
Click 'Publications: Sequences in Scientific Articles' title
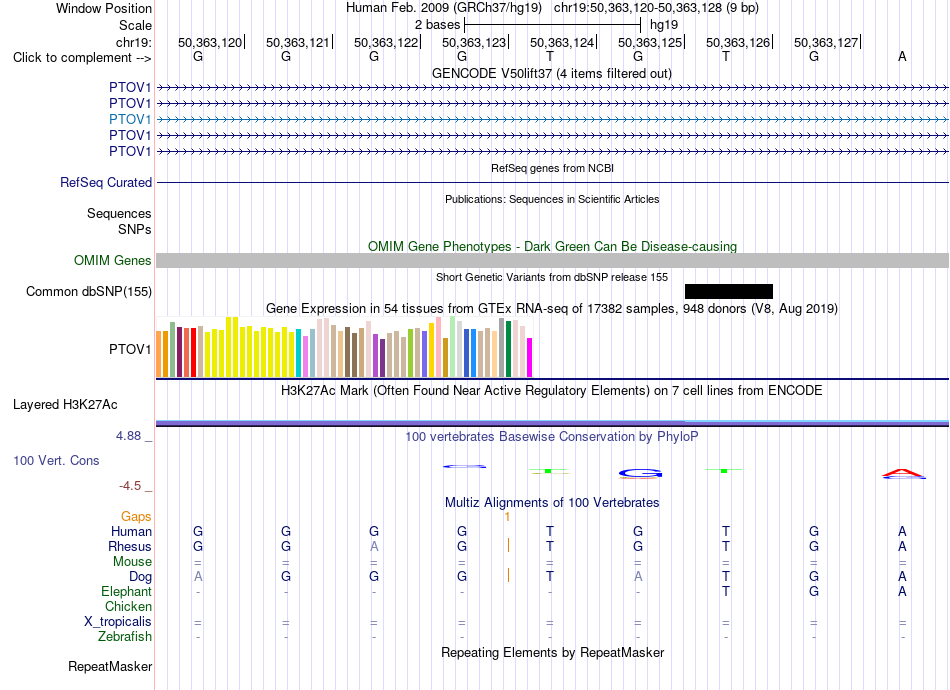coord(552,199)
